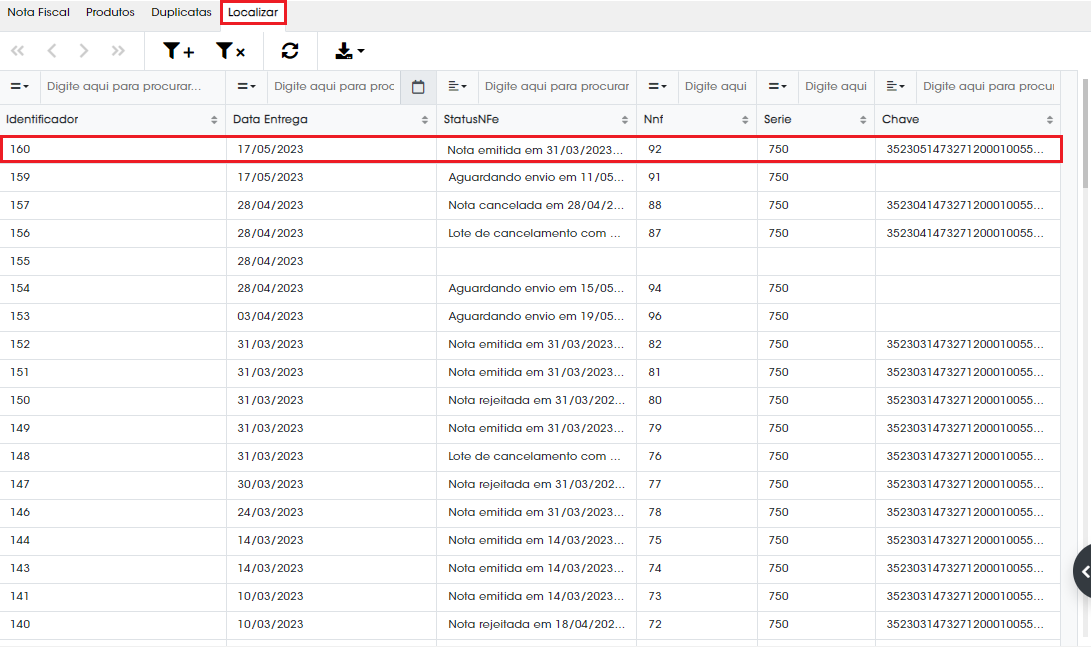Focus the Serie search field
The image size is (1092, 647).
(x=836, y=87)
